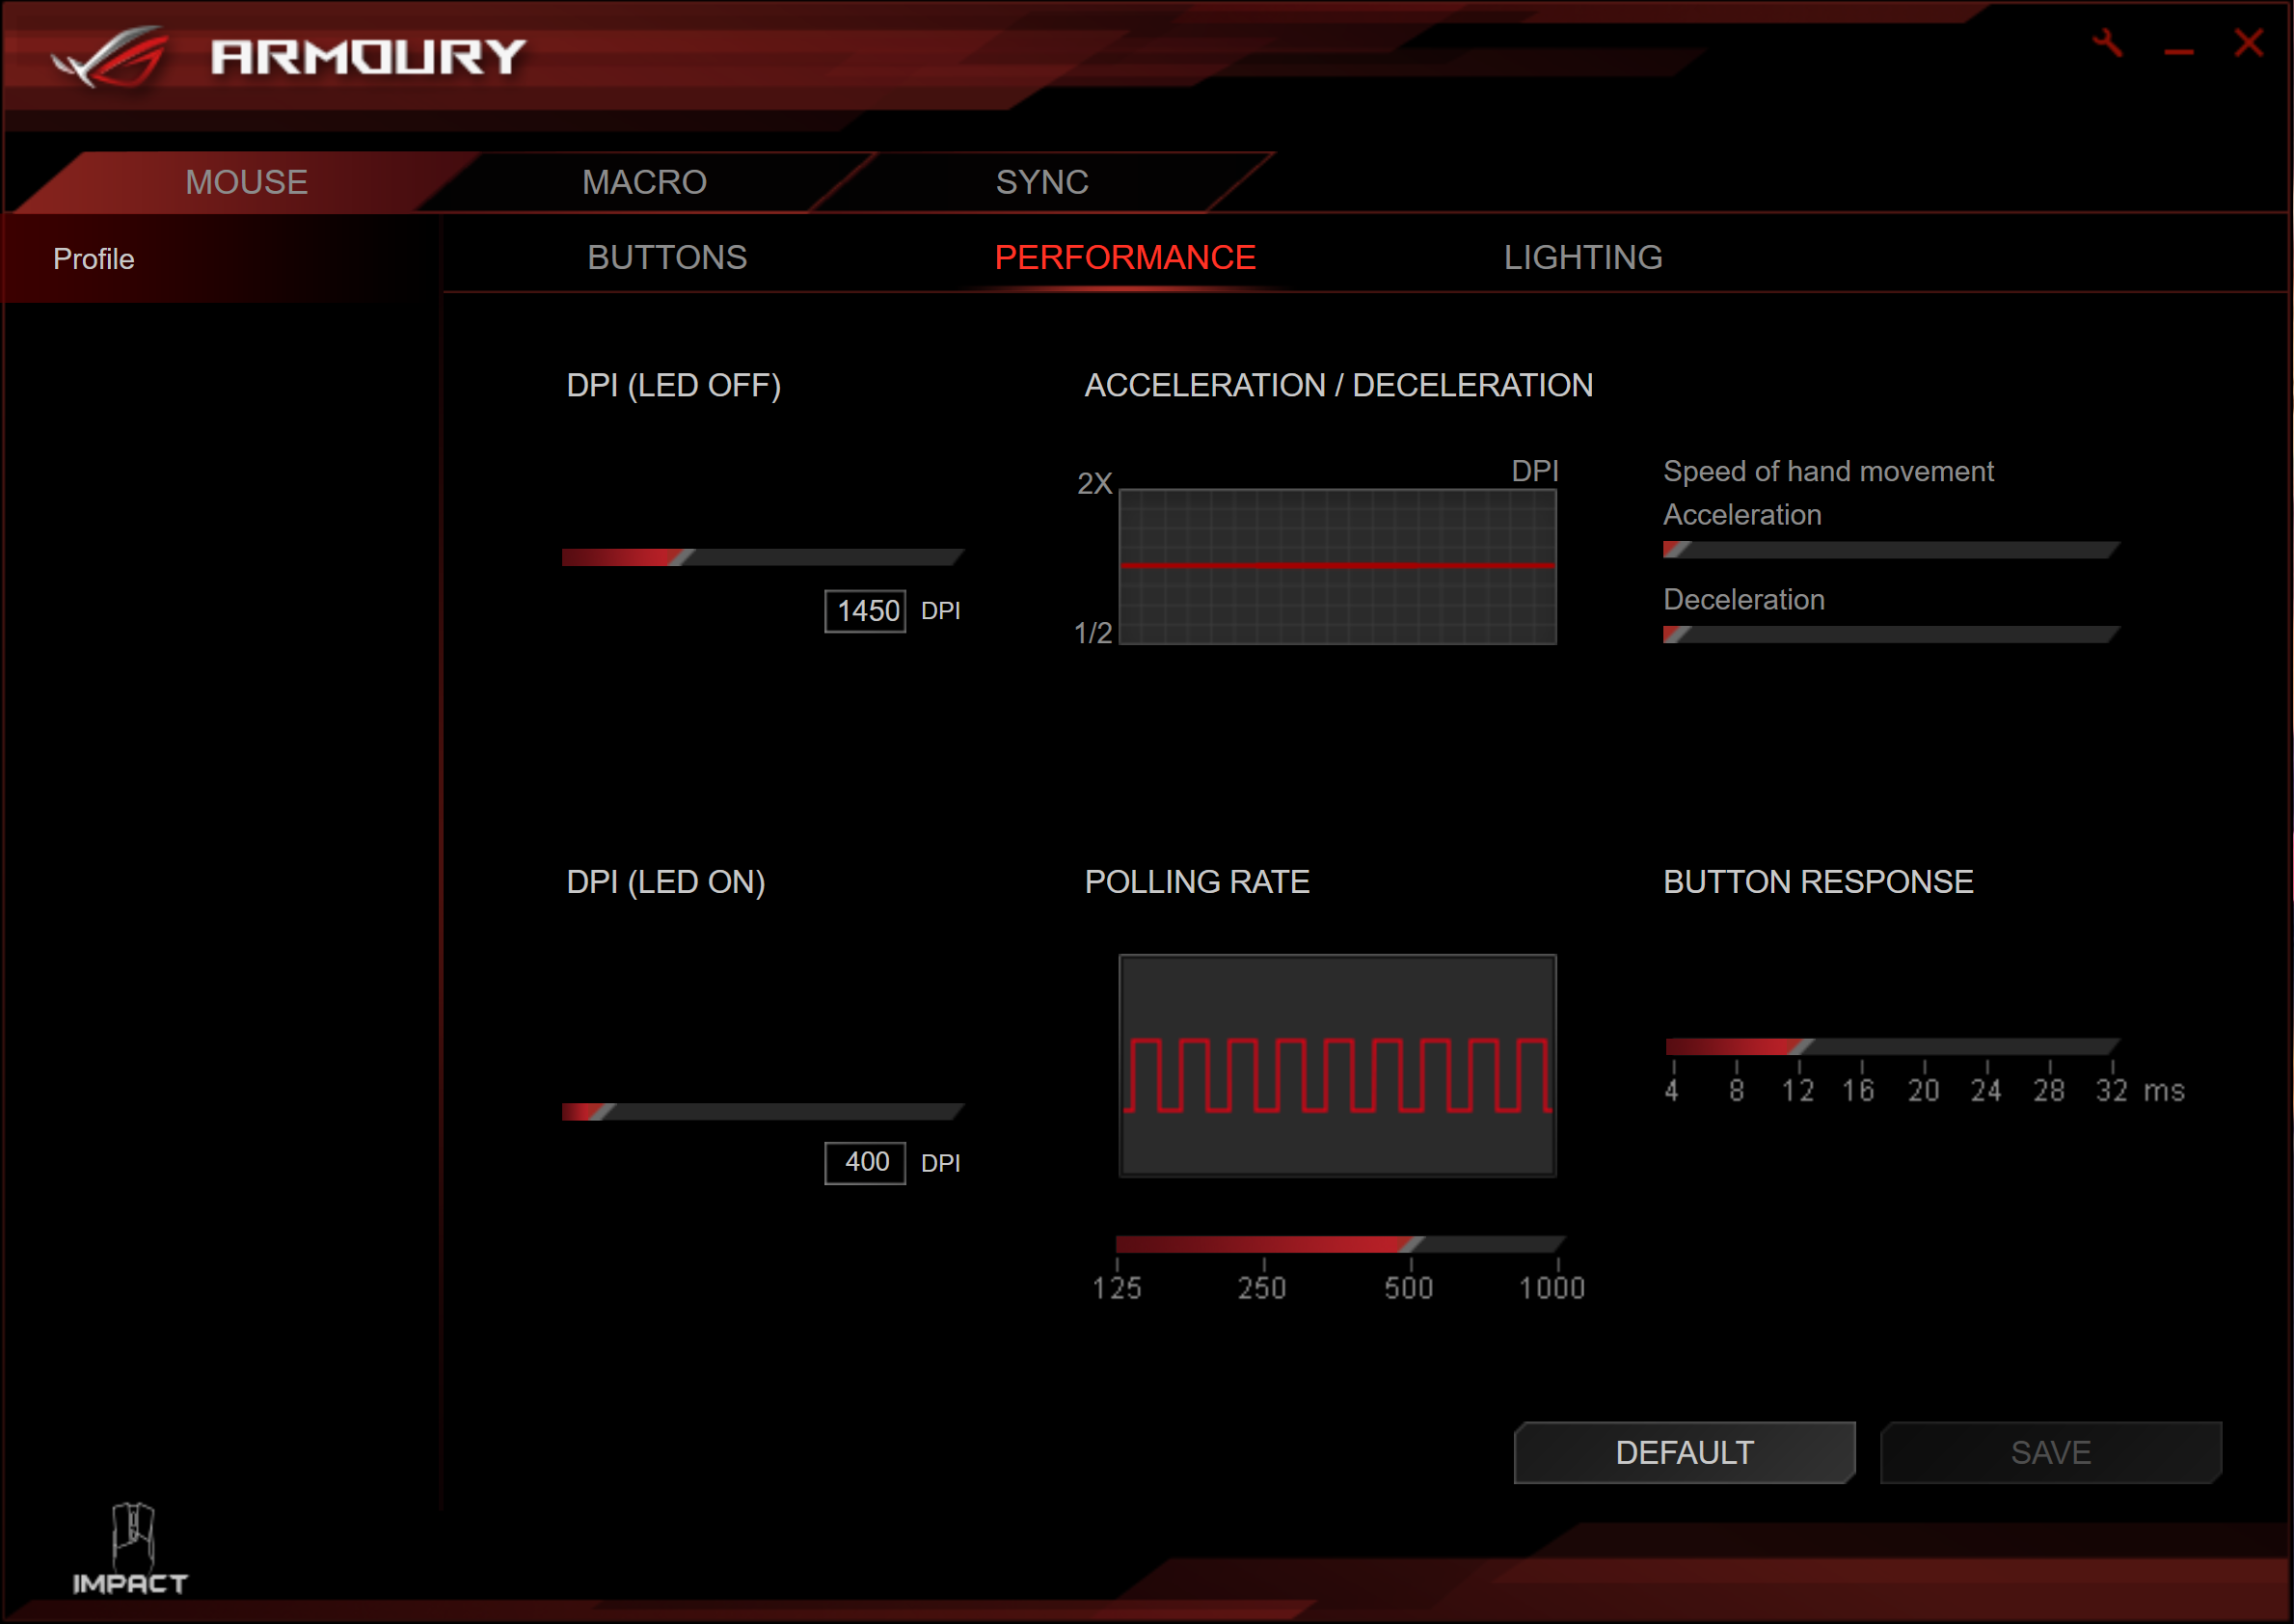Open the wrench settings icon
This screenshot has width=2294, height=1624.
pos(2107,44)
